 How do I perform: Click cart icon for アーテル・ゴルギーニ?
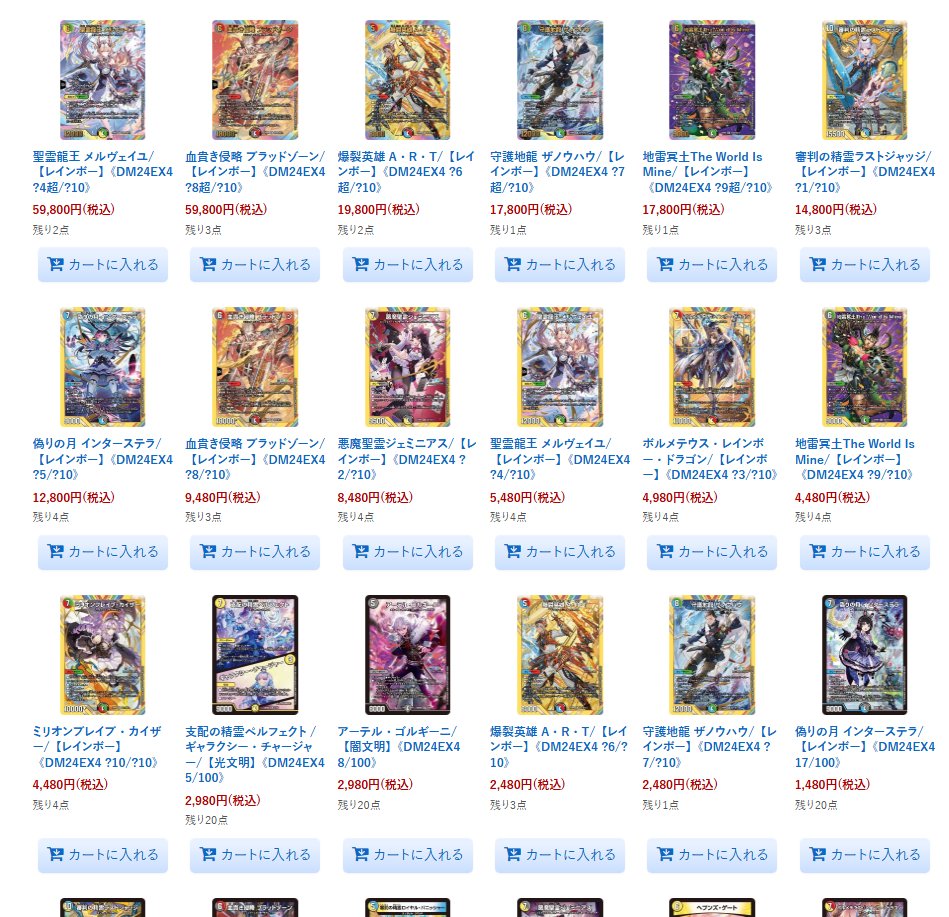coord(361,855)
